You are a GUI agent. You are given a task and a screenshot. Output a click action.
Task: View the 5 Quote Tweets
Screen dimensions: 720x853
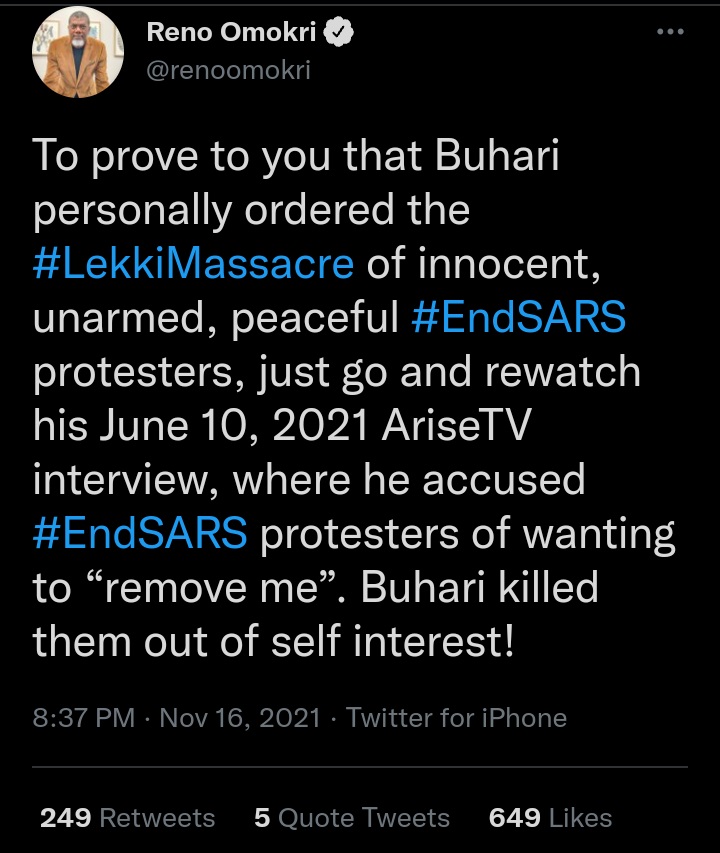point(352,818)
